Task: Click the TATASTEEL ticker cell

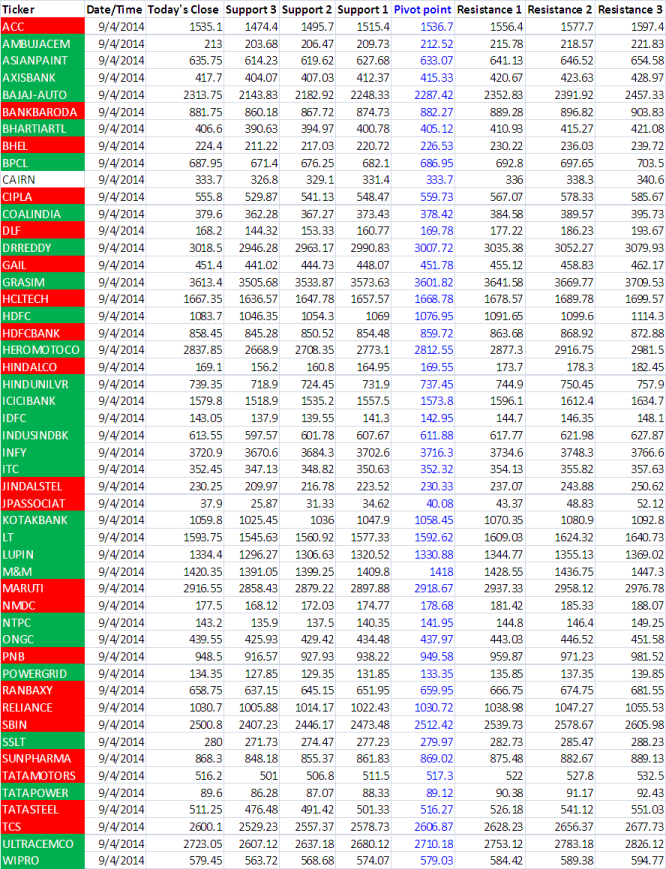Action: [x=43, y=809]
